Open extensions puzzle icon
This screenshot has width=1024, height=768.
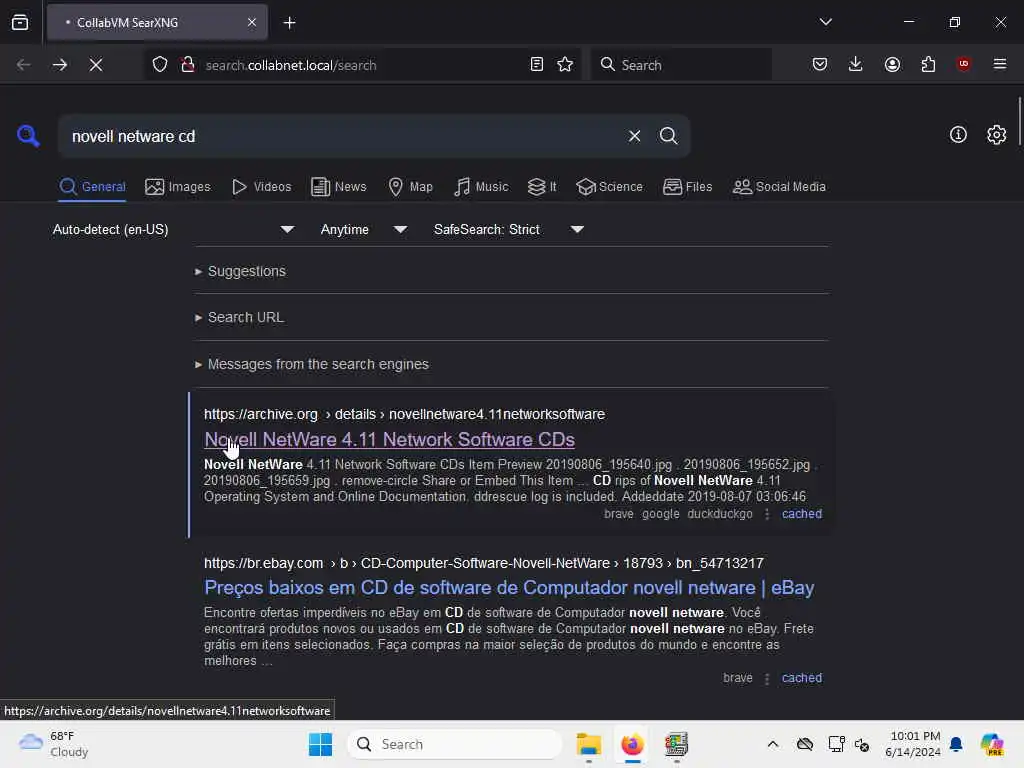click(x=928, y=65)
